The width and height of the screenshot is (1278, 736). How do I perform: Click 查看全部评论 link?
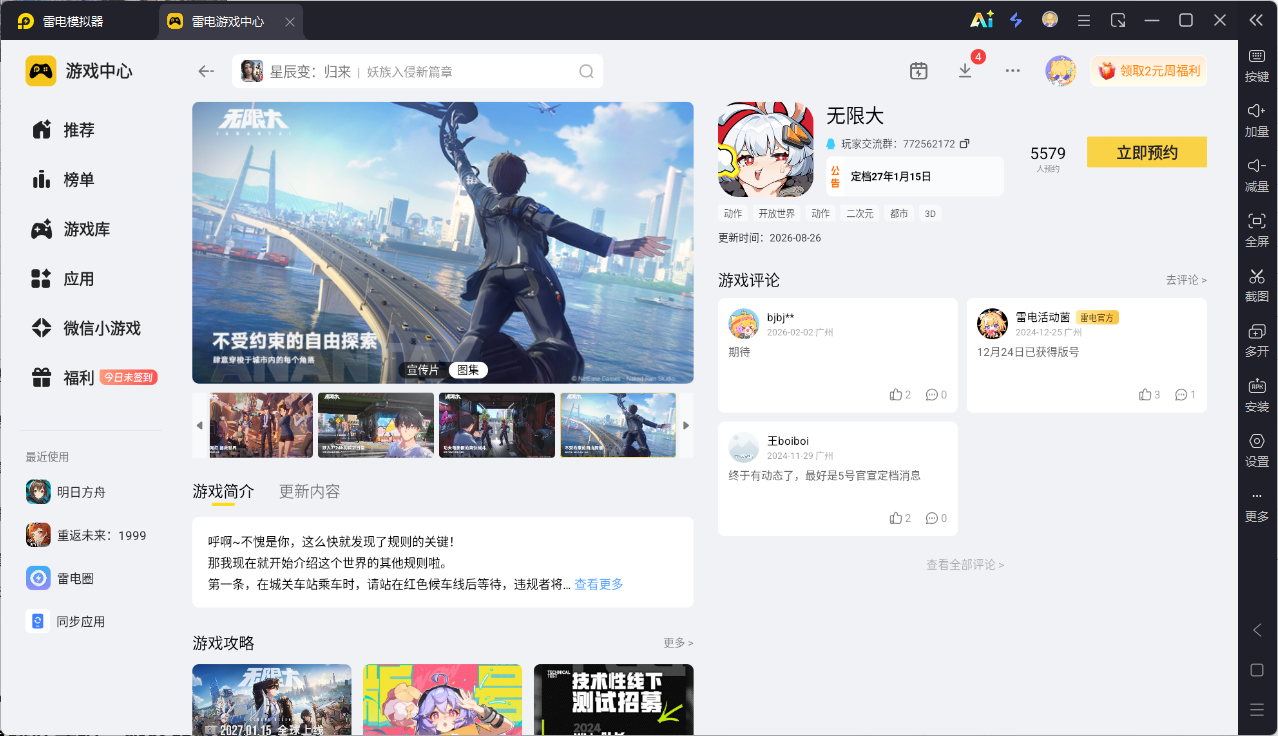click(964, 565)
